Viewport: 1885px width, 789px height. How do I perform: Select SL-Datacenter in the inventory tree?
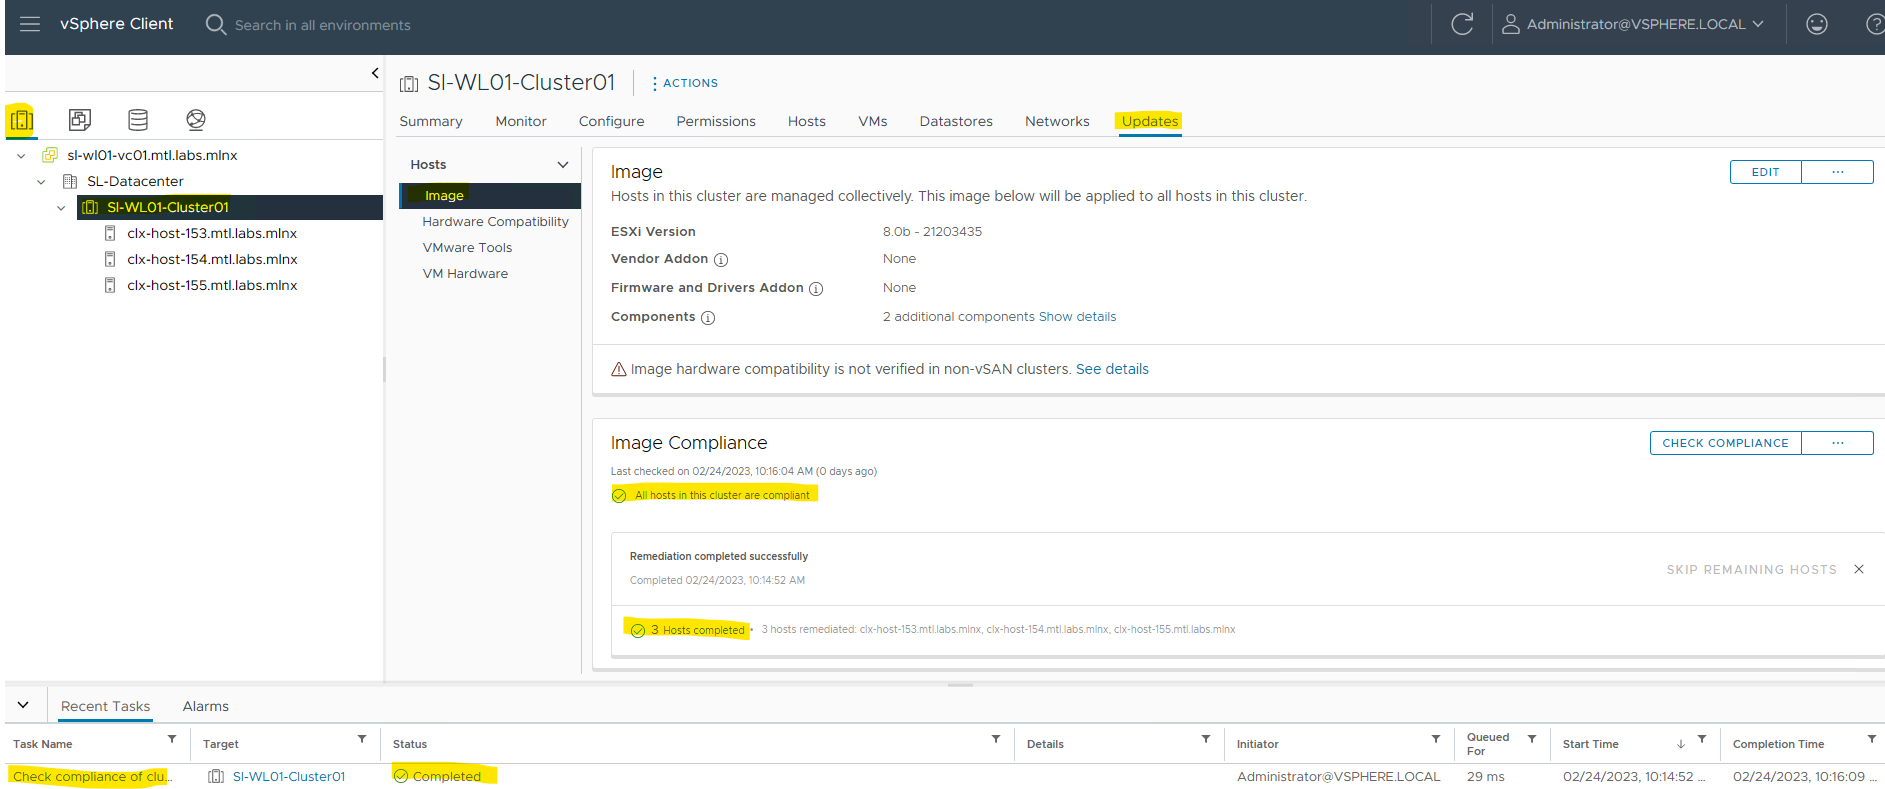[x=135, y=182]
